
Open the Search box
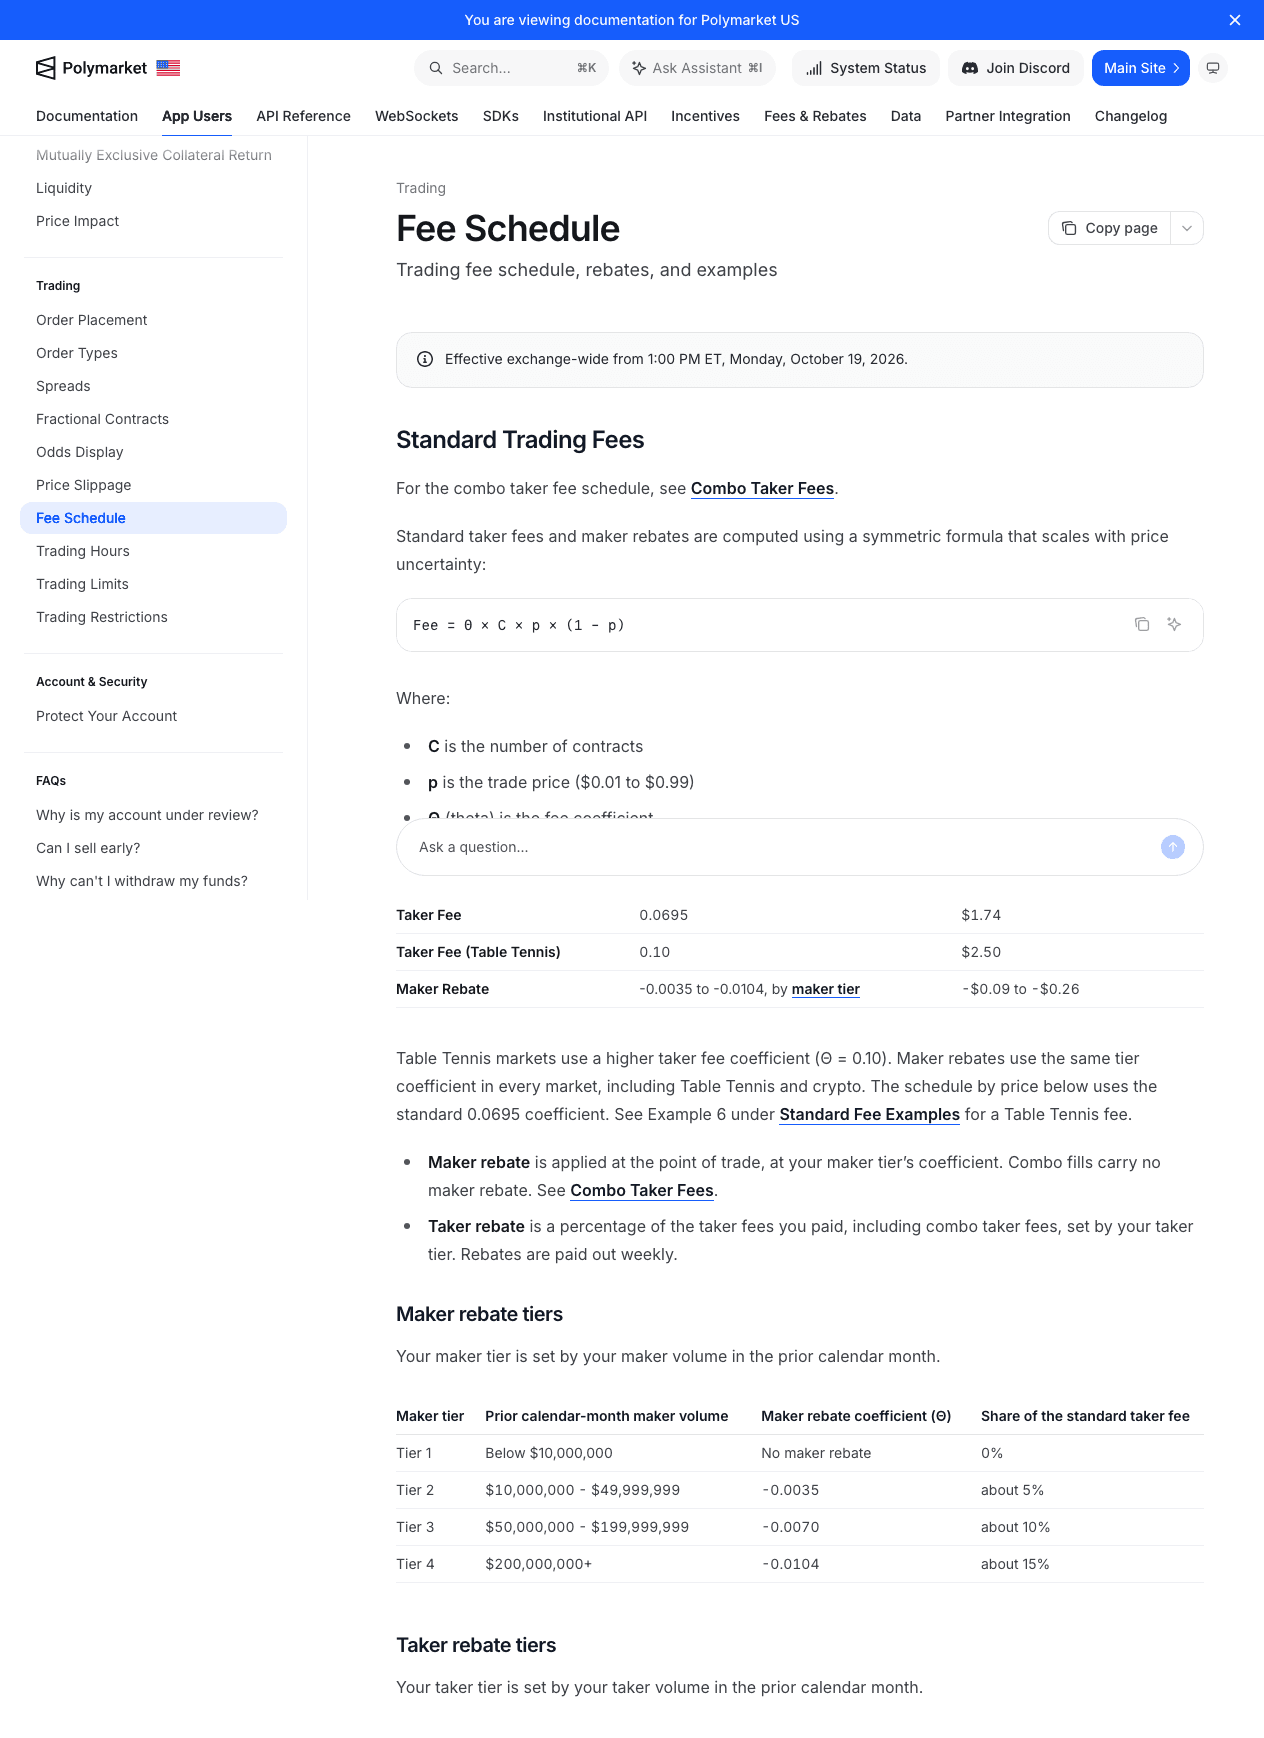point(511,68)
